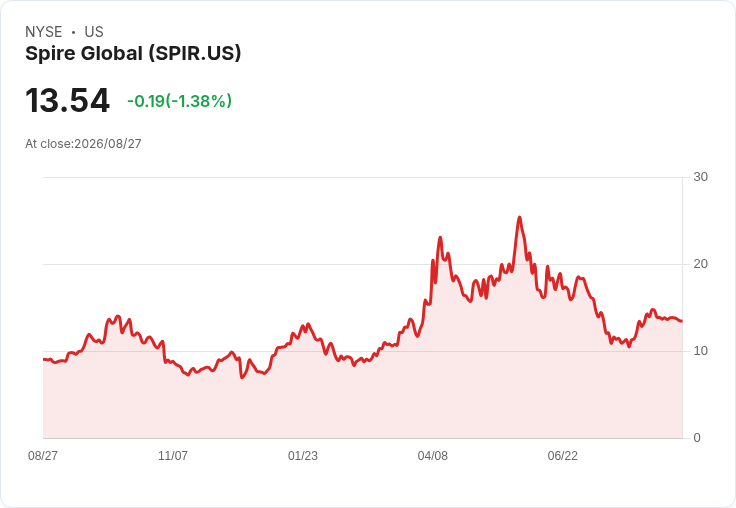The image size is (736, 508).
Task: Click the -0.19(-1.38%) change value
Action: (179, 100)
